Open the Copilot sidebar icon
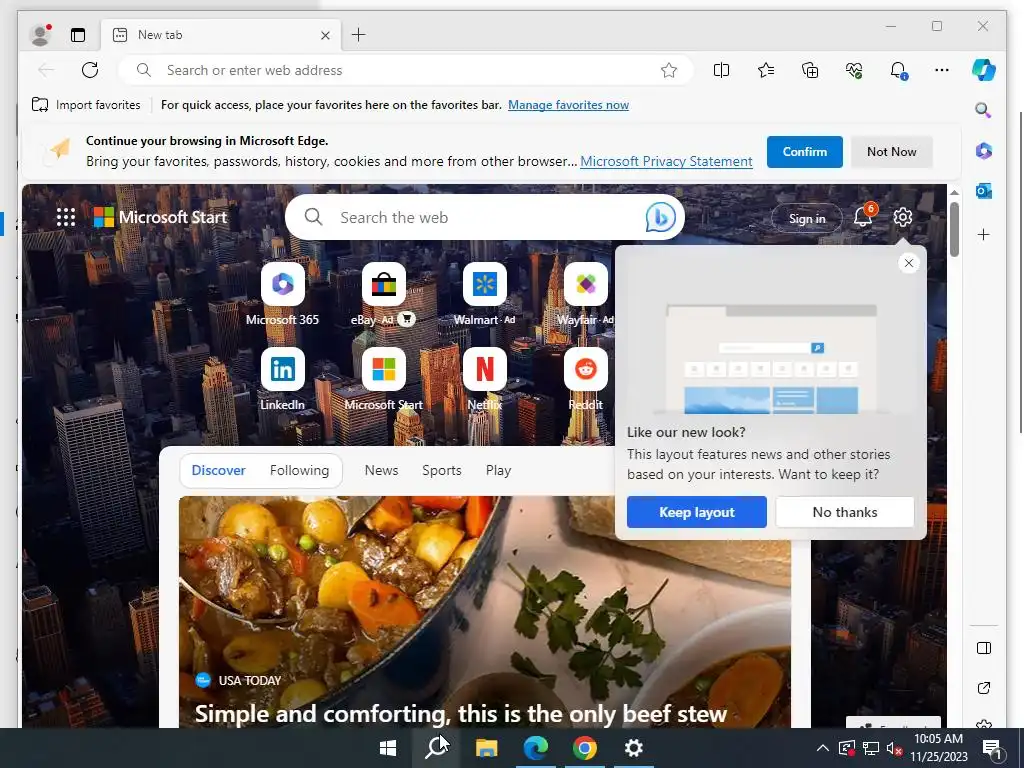 (x=984, y=70)
